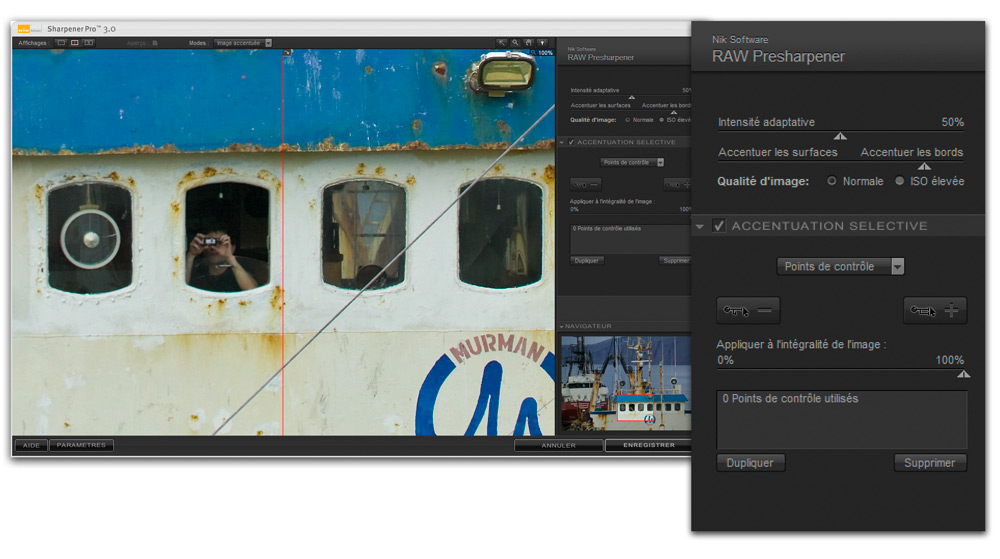Adjust surfaces-to-bords slider in enlarged panel

[924, 166]
